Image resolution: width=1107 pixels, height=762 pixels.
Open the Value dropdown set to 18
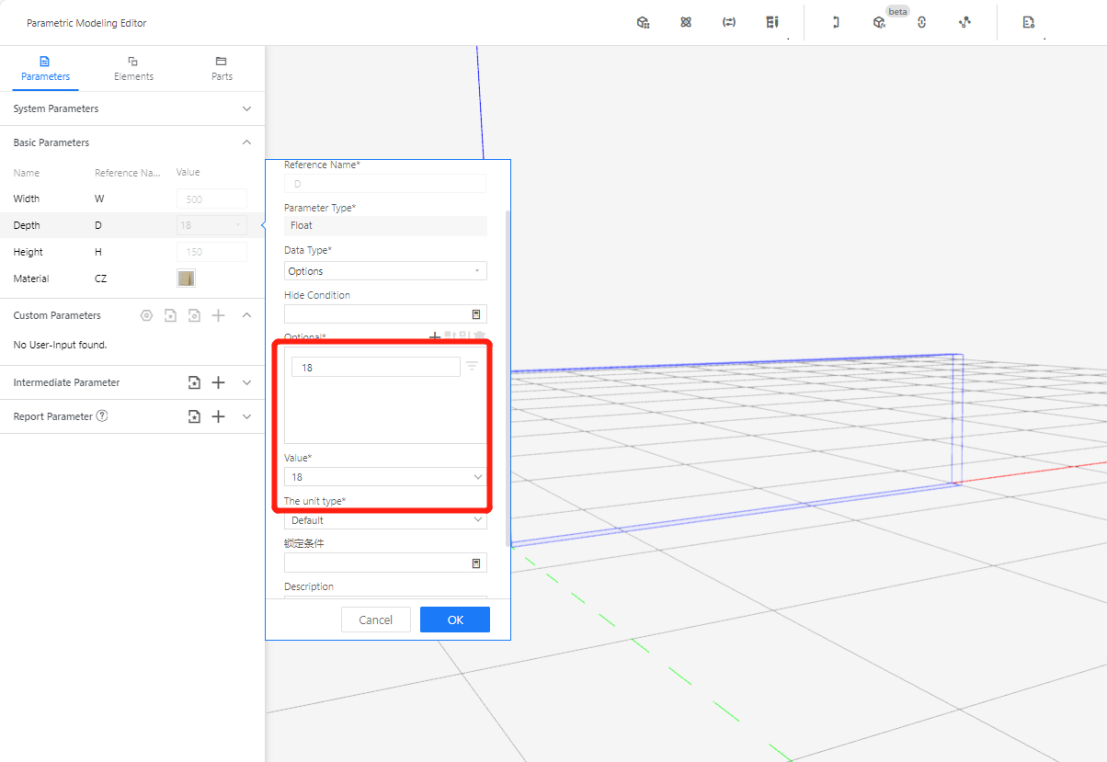click(x=385, y=477)
